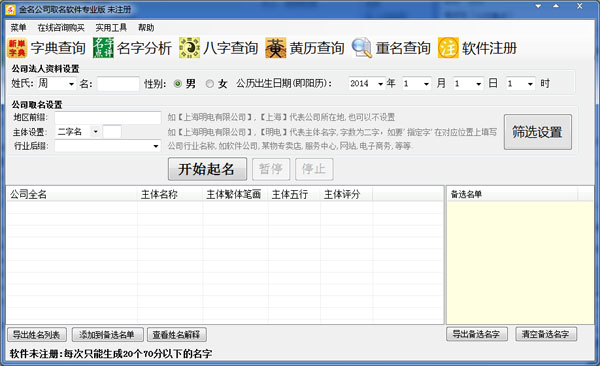Open the 在线咨询购买 menu
Screen dimensions: 600x366
pyautogui.click(x=61, y=28)
